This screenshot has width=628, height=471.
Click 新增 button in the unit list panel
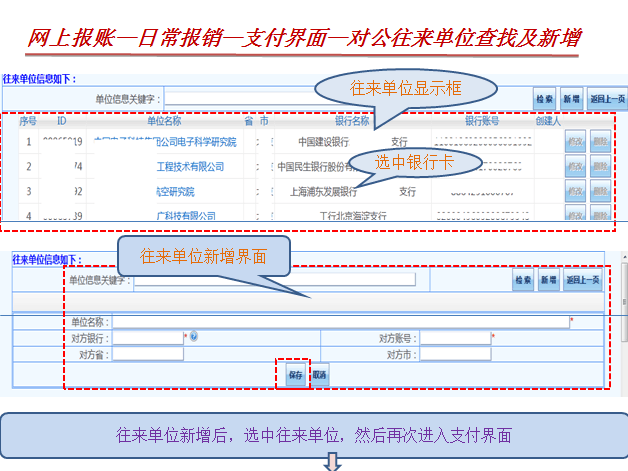[x=571, y=98]
